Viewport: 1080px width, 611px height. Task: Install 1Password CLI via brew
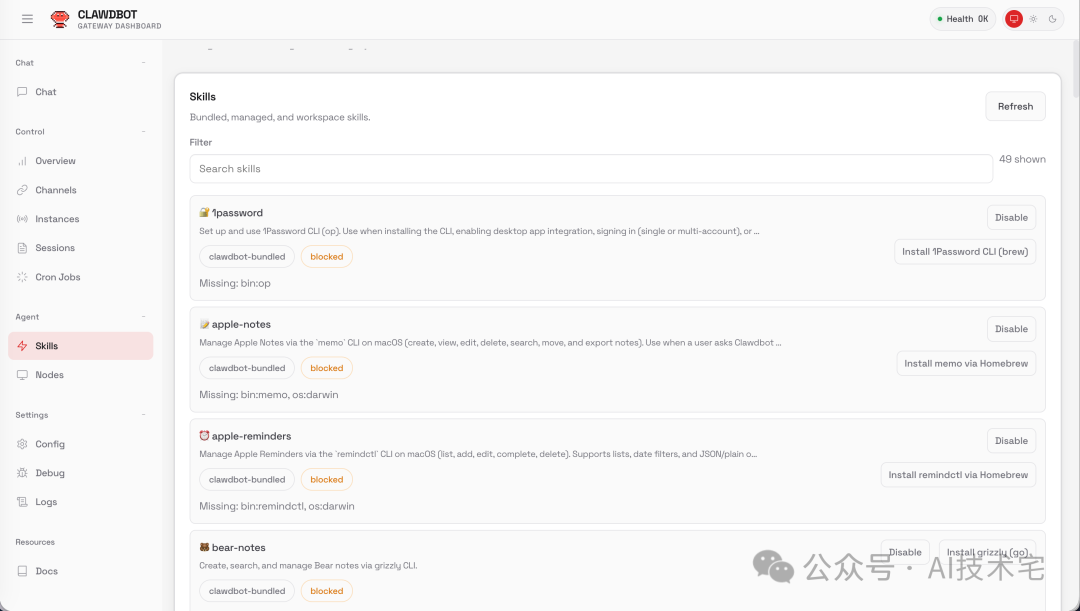click(965, 251)
